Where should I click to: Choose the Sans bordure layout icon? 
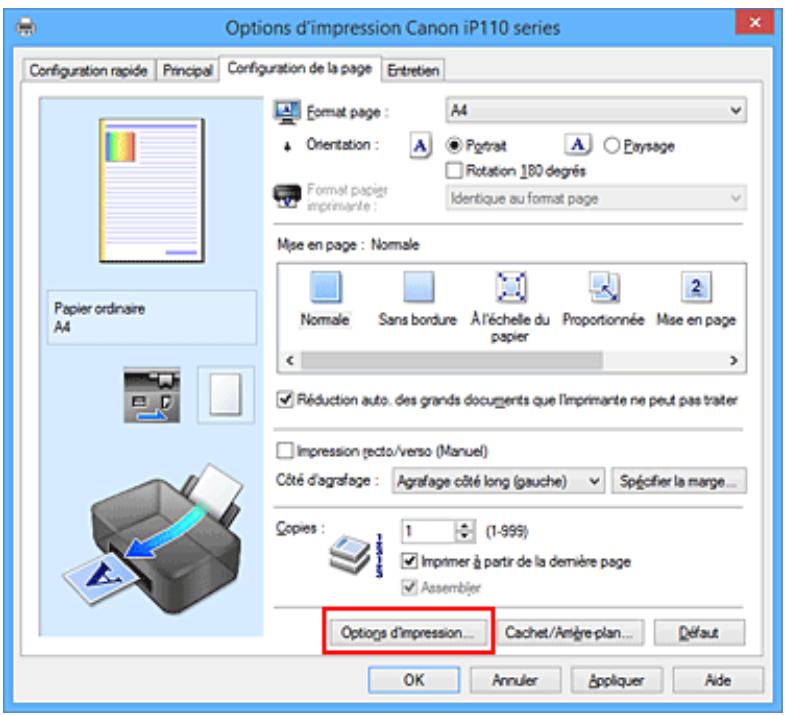(419, 287)
